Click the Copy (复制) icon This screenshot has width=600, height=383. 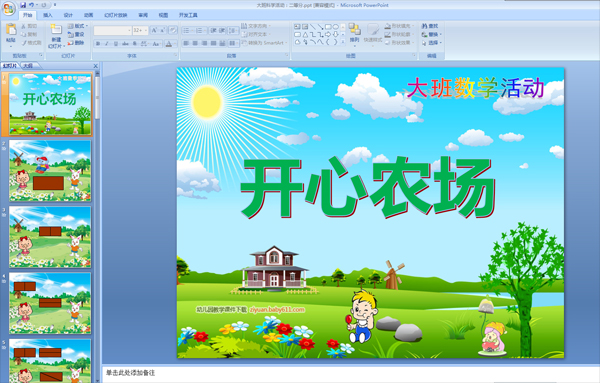tap(23, 34)
